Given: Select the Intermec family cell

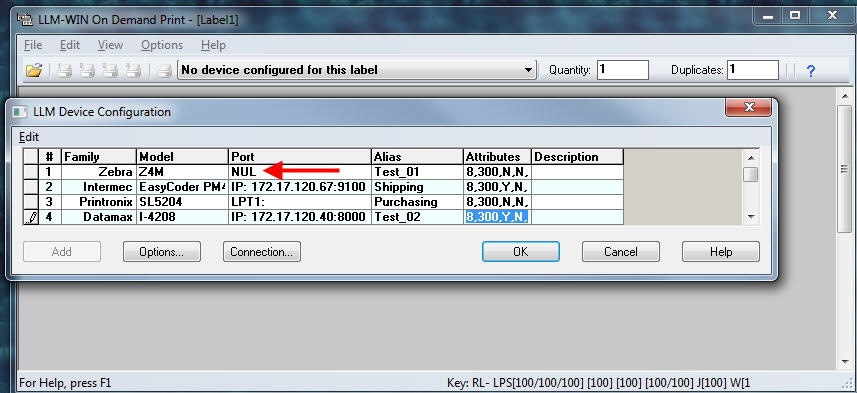Looking at the screenshot, I should click(x=99, y=187).
